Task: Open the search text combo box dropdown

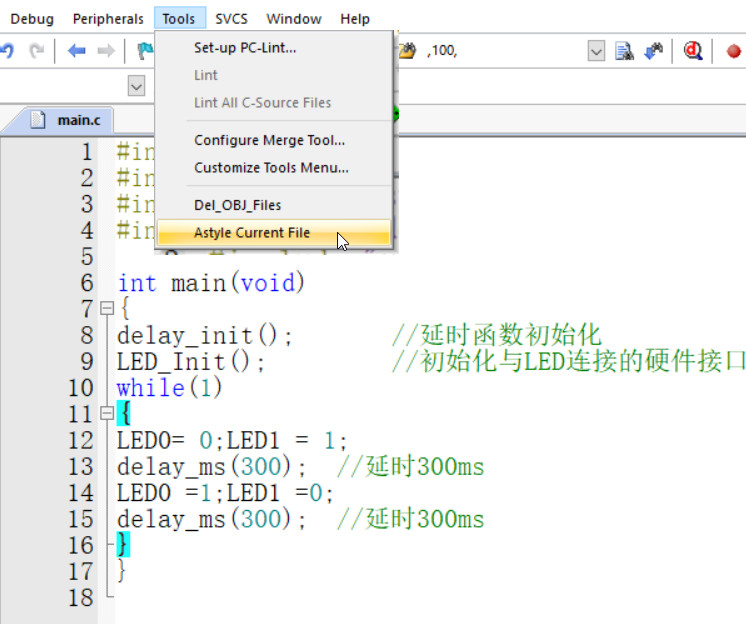Action: click(x=596, y=51)
